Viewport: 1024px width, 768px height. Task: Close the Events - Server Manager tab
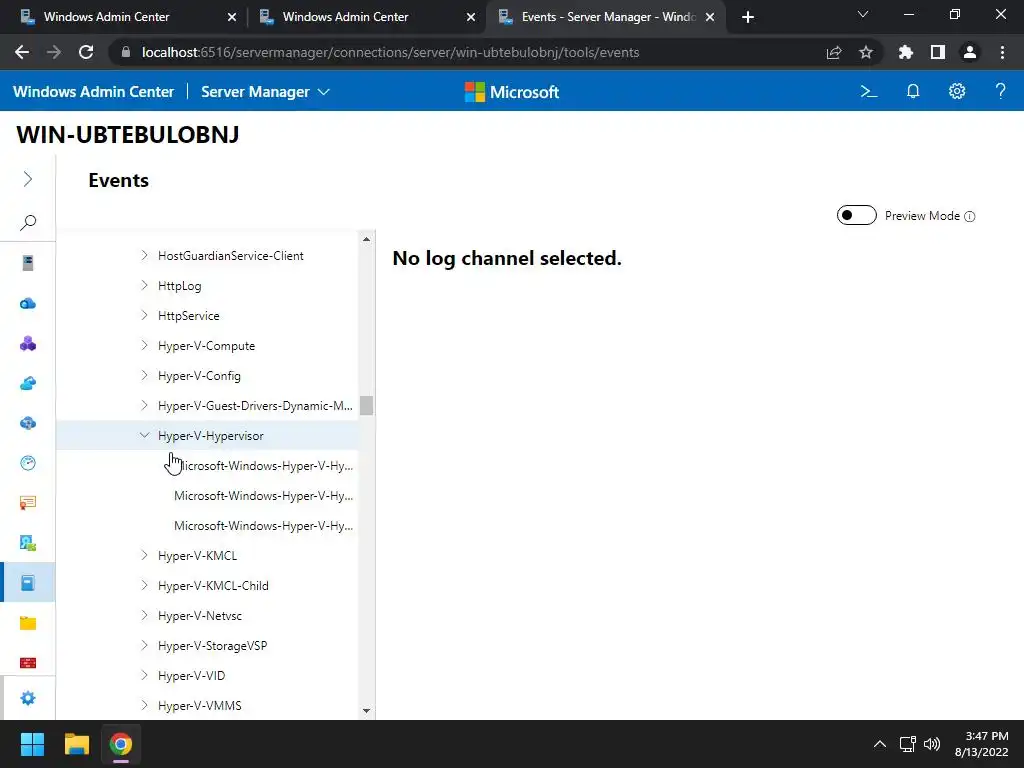(710, 17)
